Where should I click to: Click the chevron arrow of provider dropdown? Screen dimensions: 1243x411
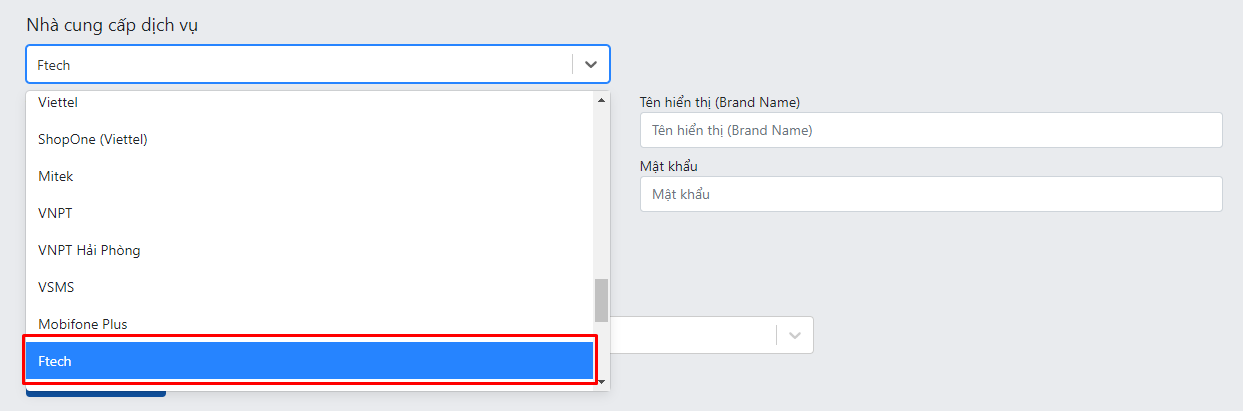tap(591, 64)
